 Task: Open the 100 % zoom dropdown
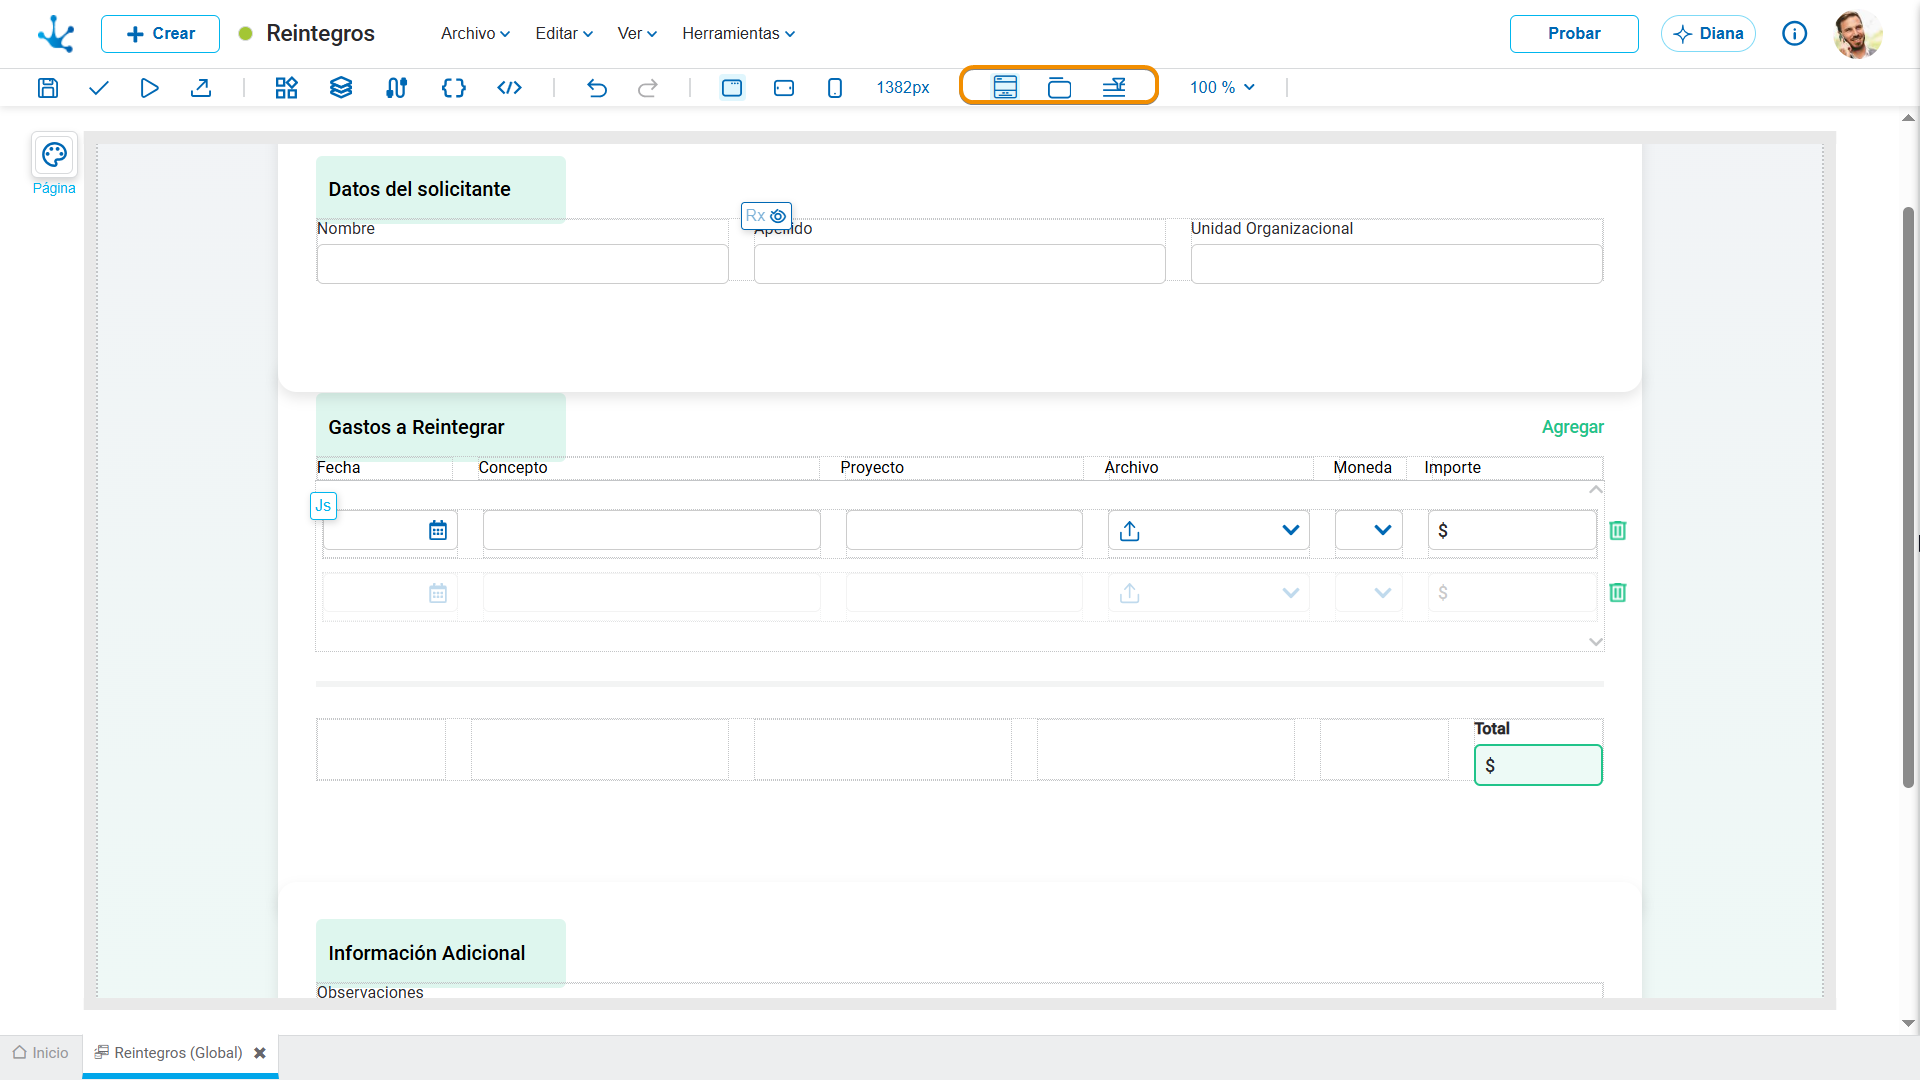[1222, 88]
